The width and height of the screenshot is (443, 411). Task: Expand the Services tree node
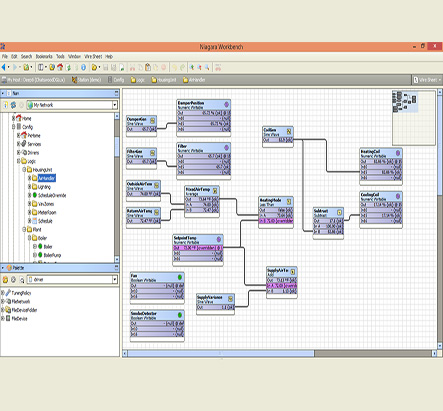(19, 144)
